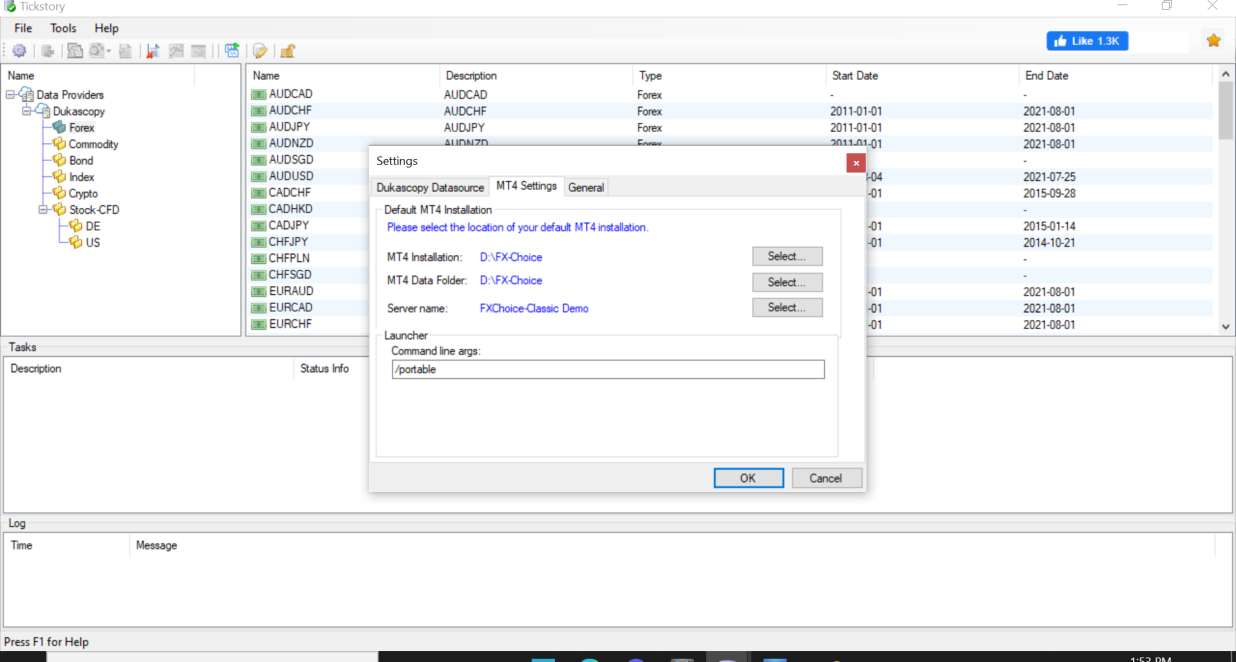Collapse the Stock-CFD tree node

click(44, 210)
